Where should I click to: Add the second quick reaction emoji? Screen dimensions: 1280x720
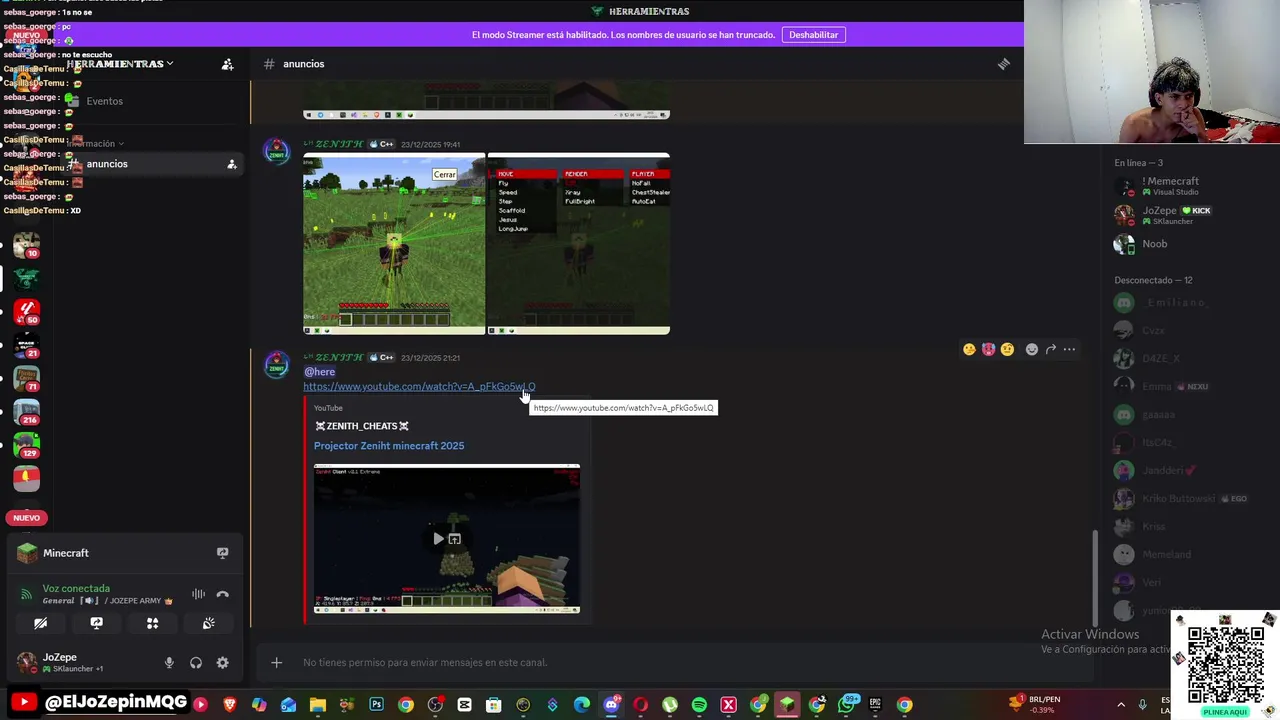pyautogui.click(x=988, y=349)
